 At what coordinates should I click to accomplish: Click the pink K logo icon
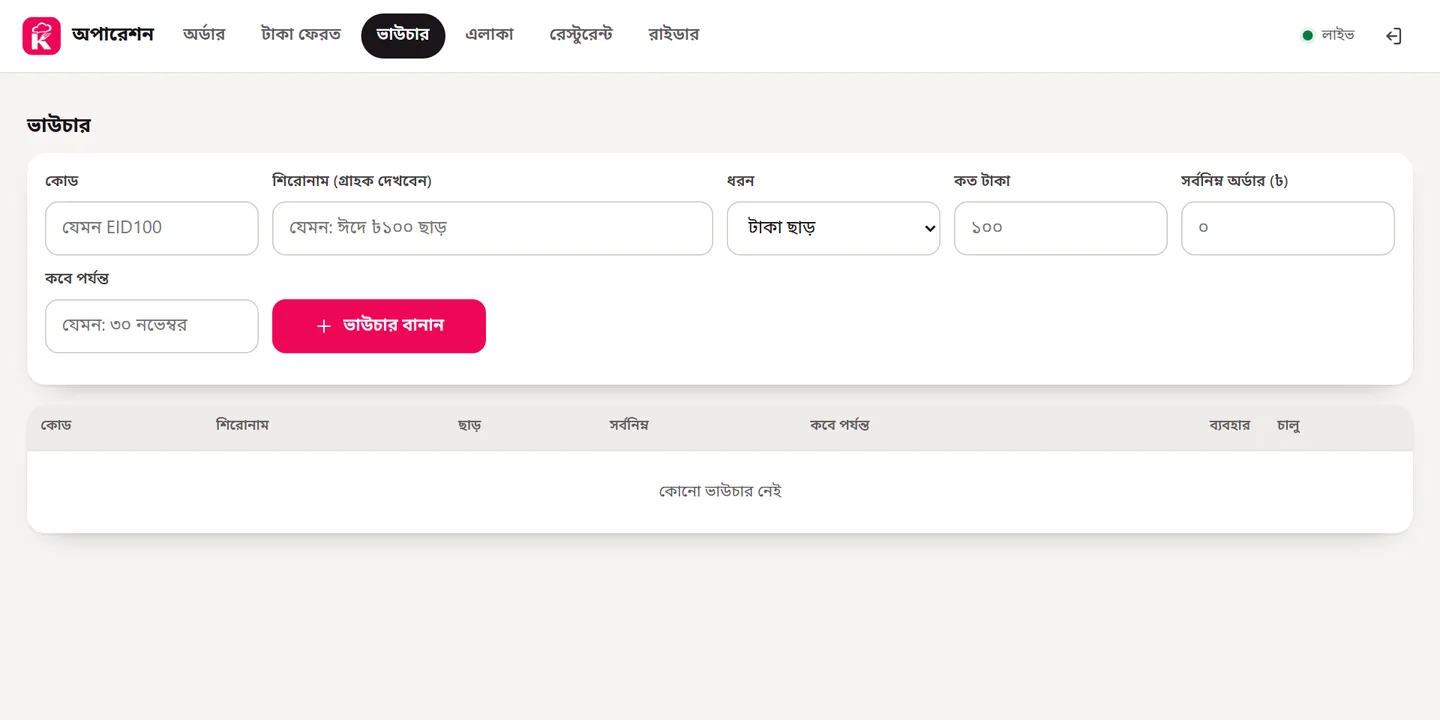[42, 36]
